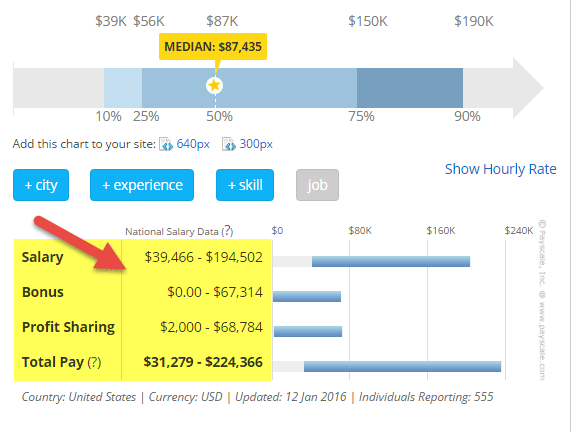The image size is (571, 432).
Task: Click the $160K axis label
Action: [x=441, y=231]
